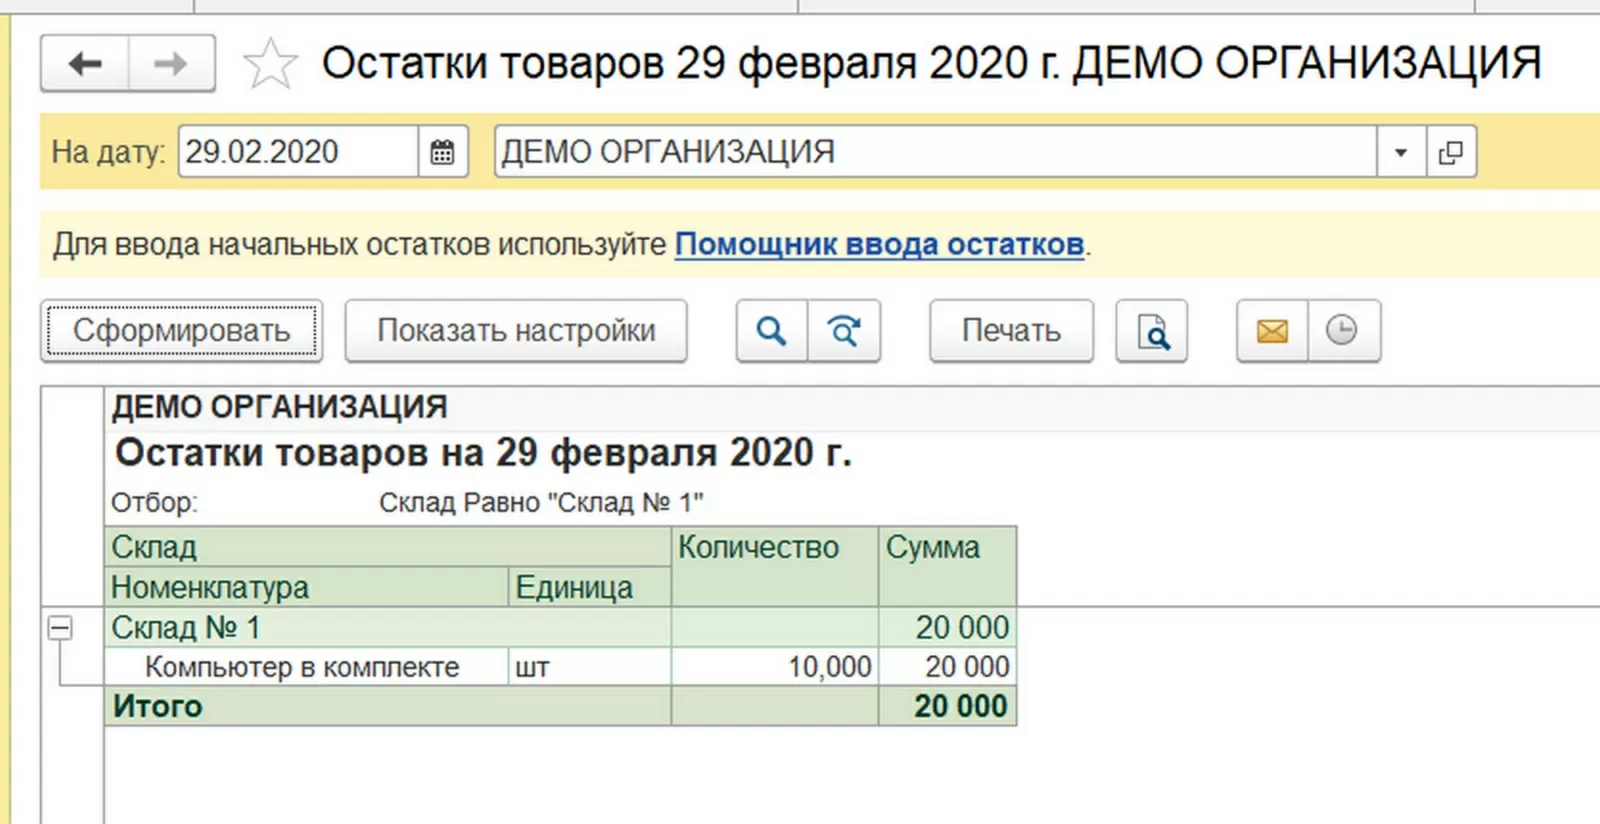Image resolution: width=1600 pixels, height=824 pixels.
Task: Click the find next search icon
Action: [844, 331]
